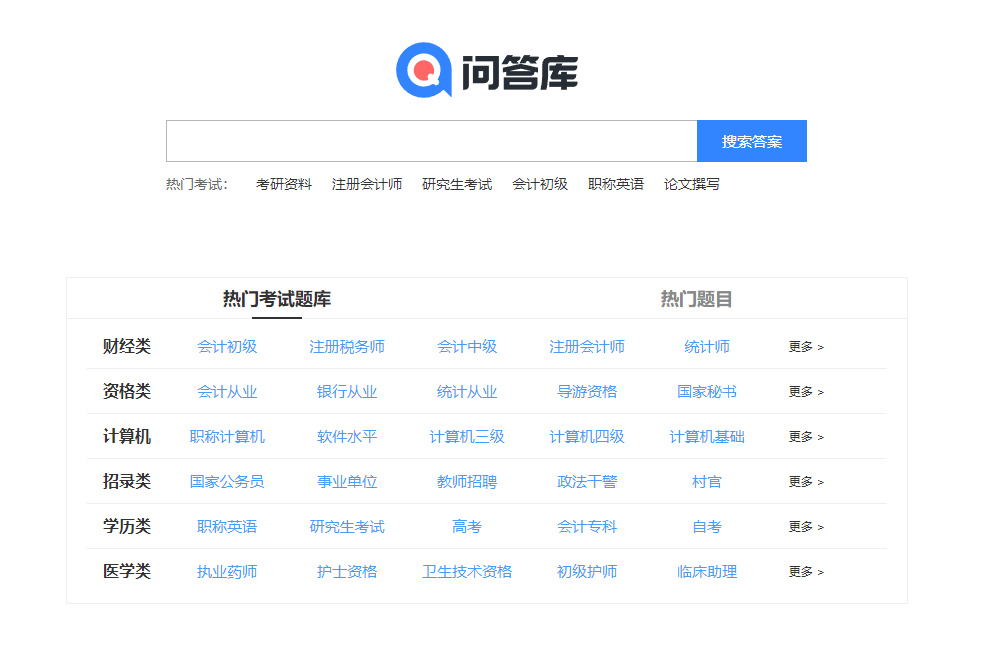
Task: Select 执业药师 under 医学类
Action: click(x=227, y=571)
